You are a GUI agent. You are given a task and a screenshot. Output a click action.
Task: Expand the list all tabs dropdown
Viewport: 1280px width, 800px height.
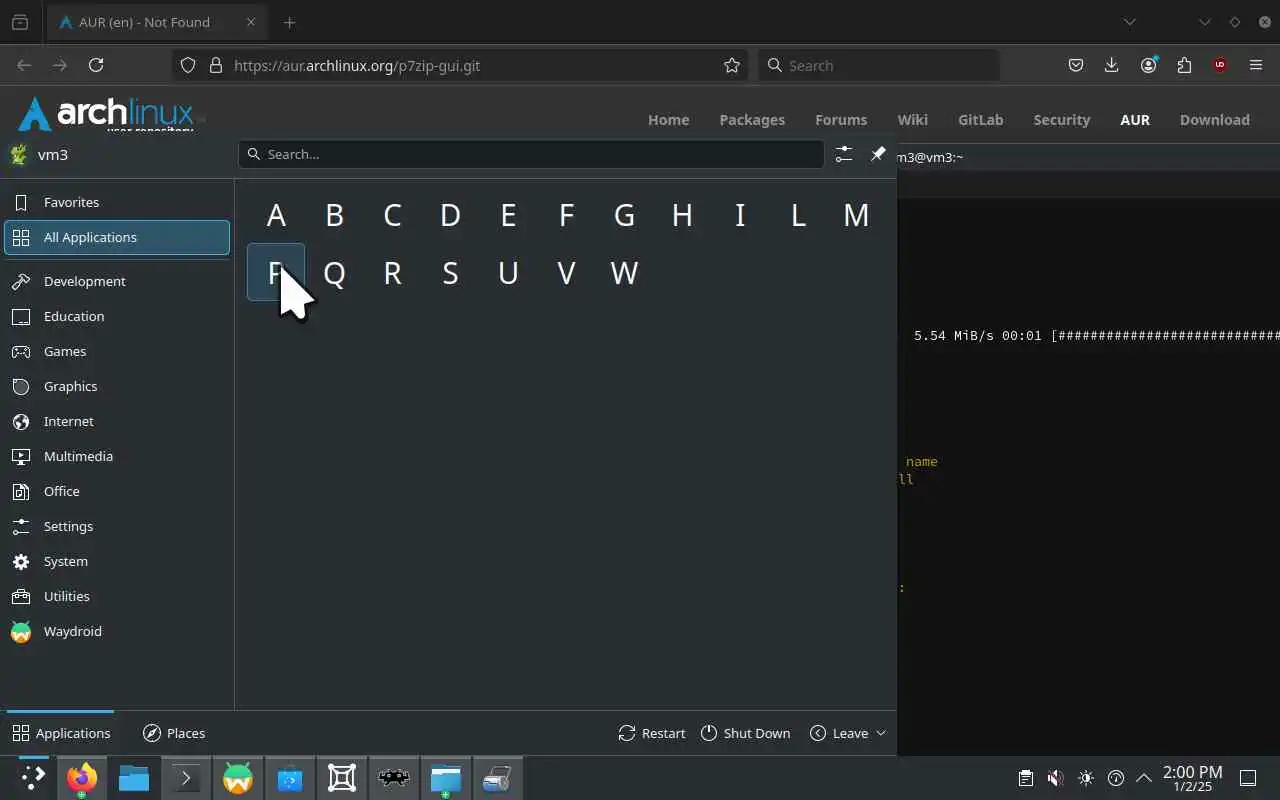click(1129, 22)
